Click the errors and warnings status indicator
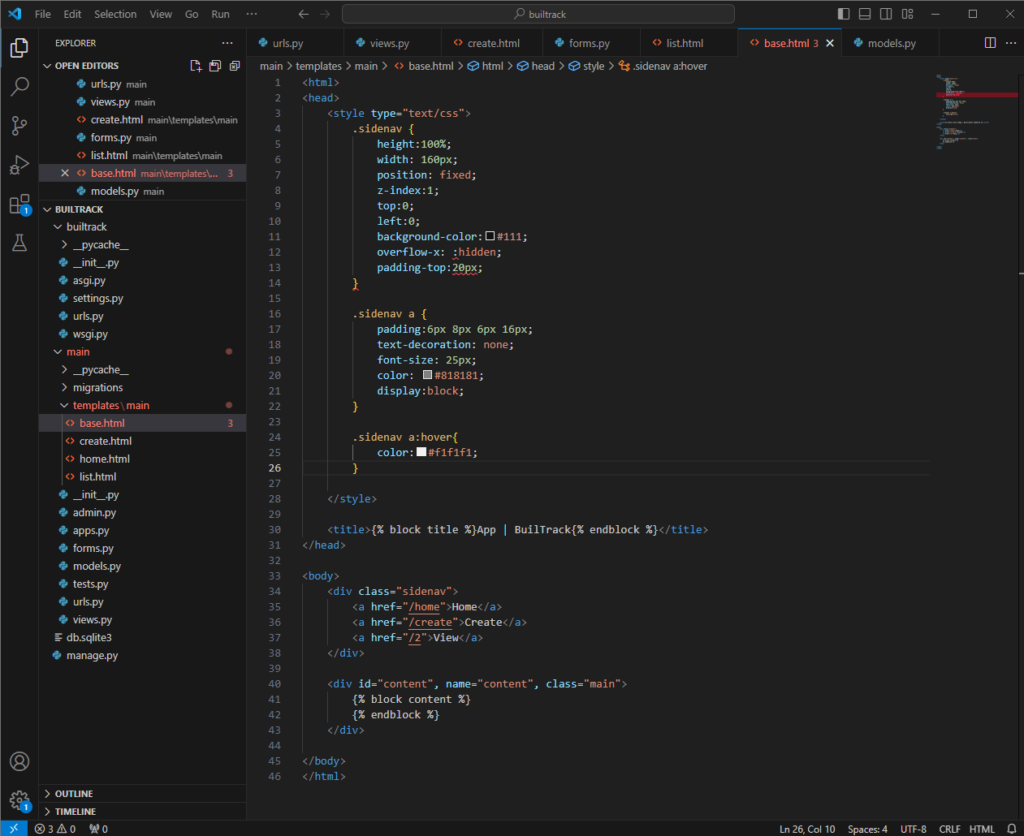This screenshot has width=1024, height=836. pos(56,829)
